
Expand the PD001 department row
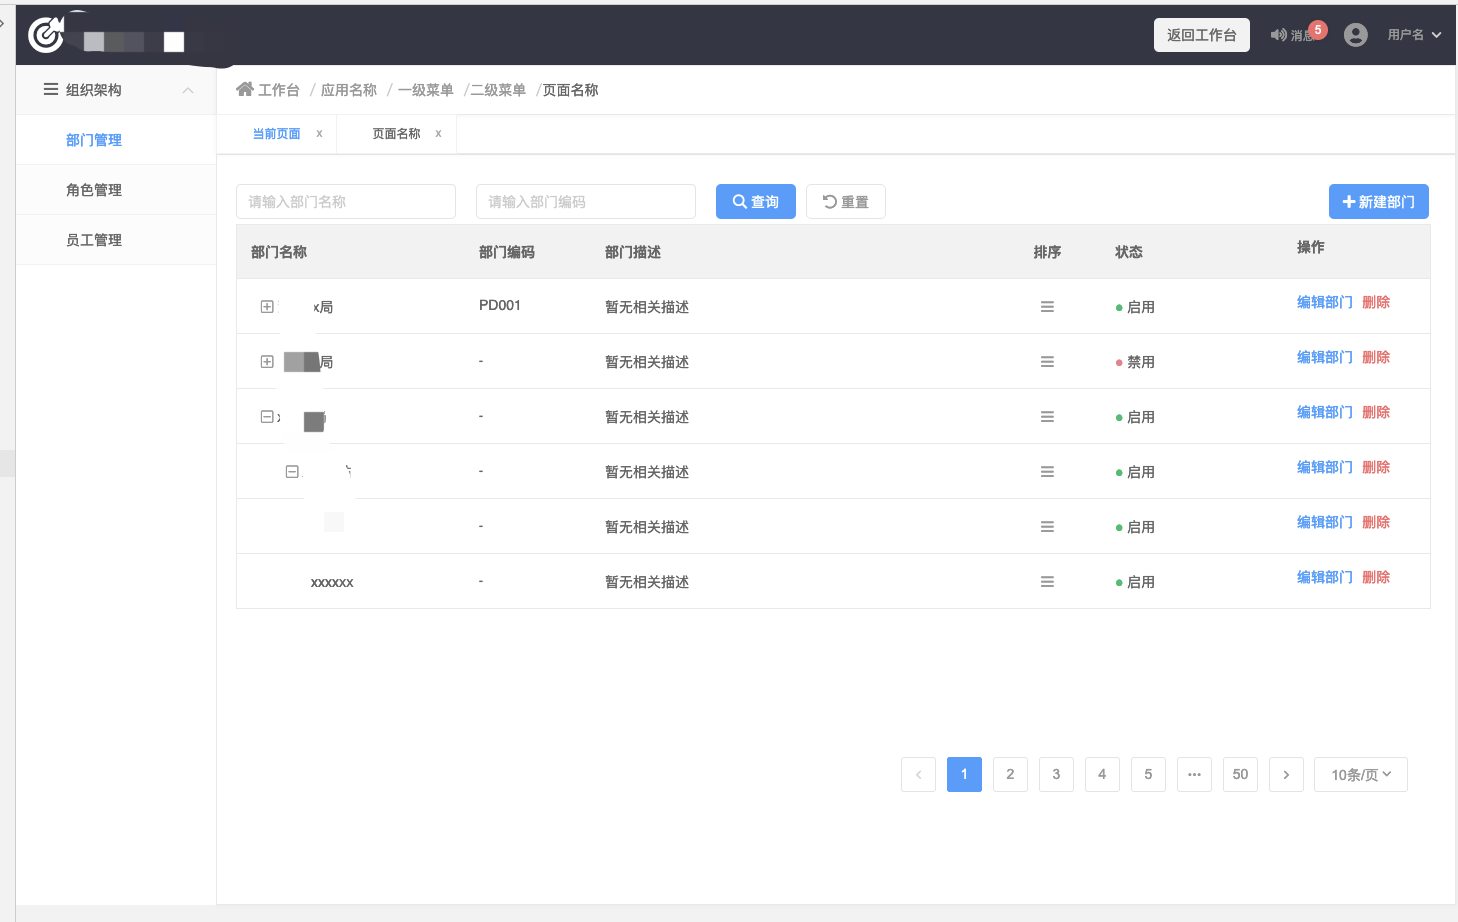click(x=267, y=307)
